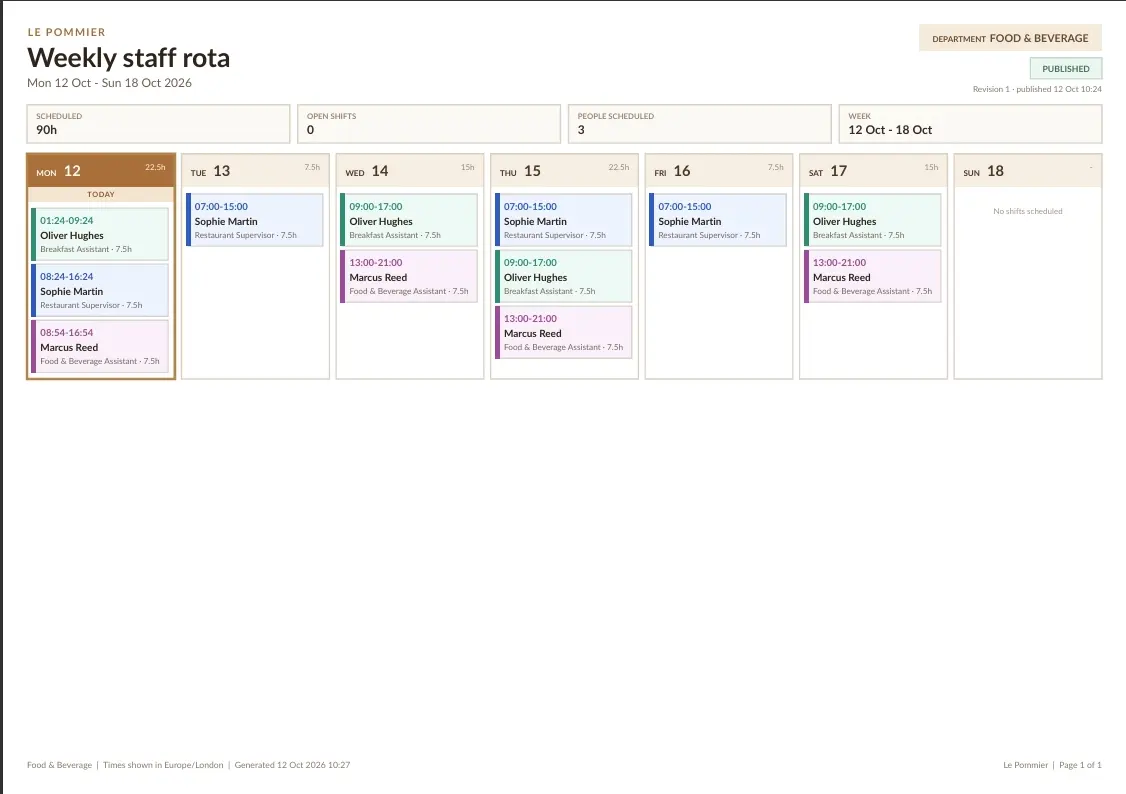Click the 7.5h total in Friday header
The image size is (1126, 794).
pos(776,167)
